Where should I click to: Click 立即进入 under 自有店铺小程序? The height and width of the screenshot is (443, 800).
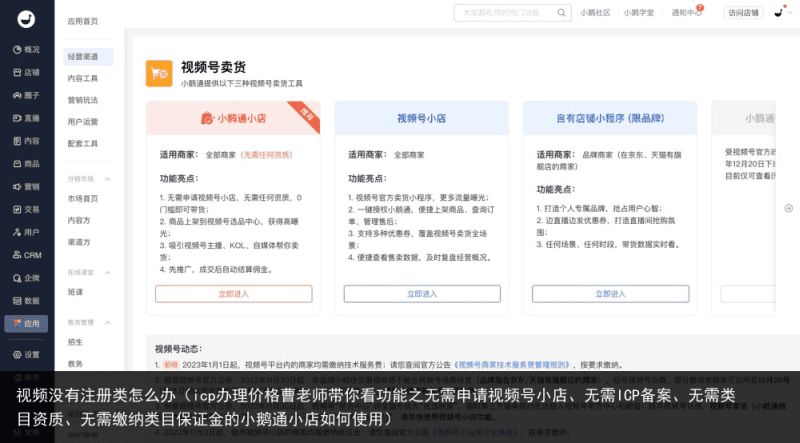(611, 294)
